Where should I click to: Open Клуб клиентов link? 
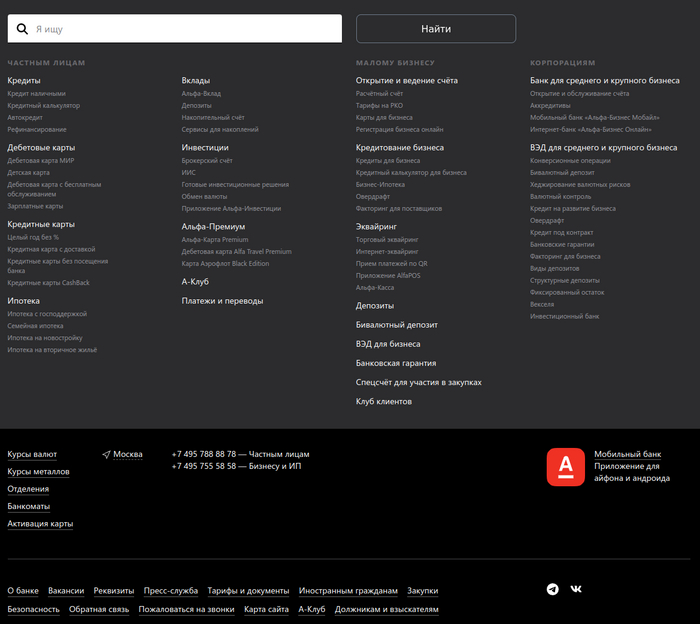click(x=384, y=402)
